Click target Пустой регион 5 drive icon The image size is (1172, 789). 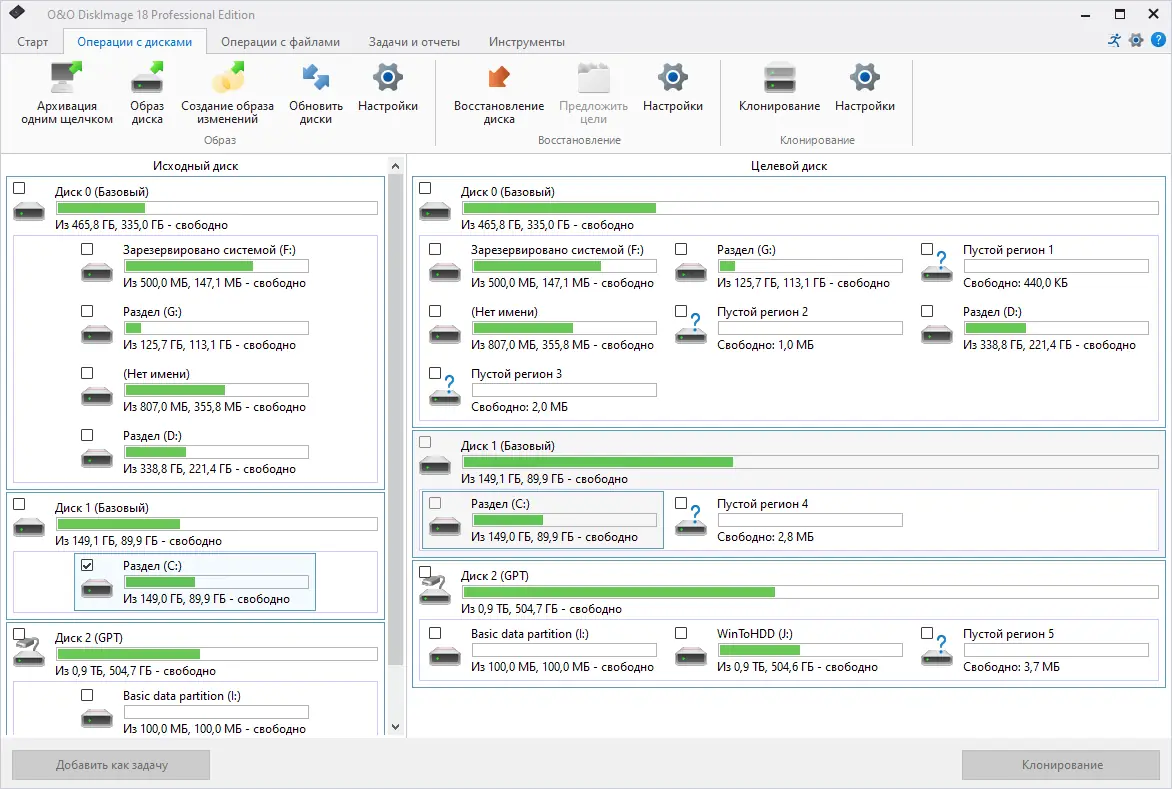pyautogui.click(x=937, y=650)
